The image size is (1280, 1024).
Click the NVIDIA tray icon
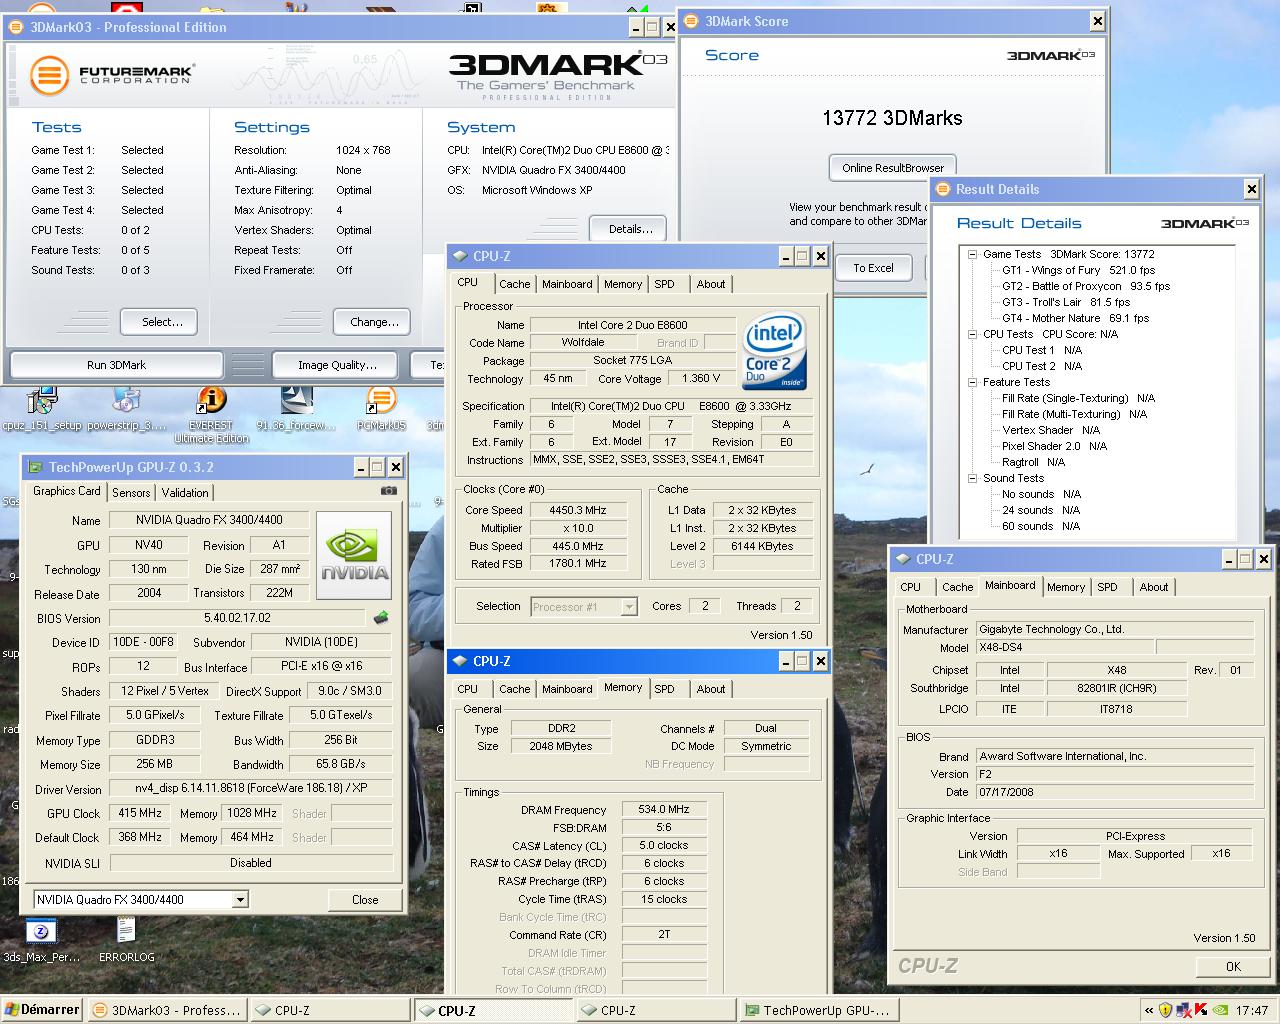1219,1010
